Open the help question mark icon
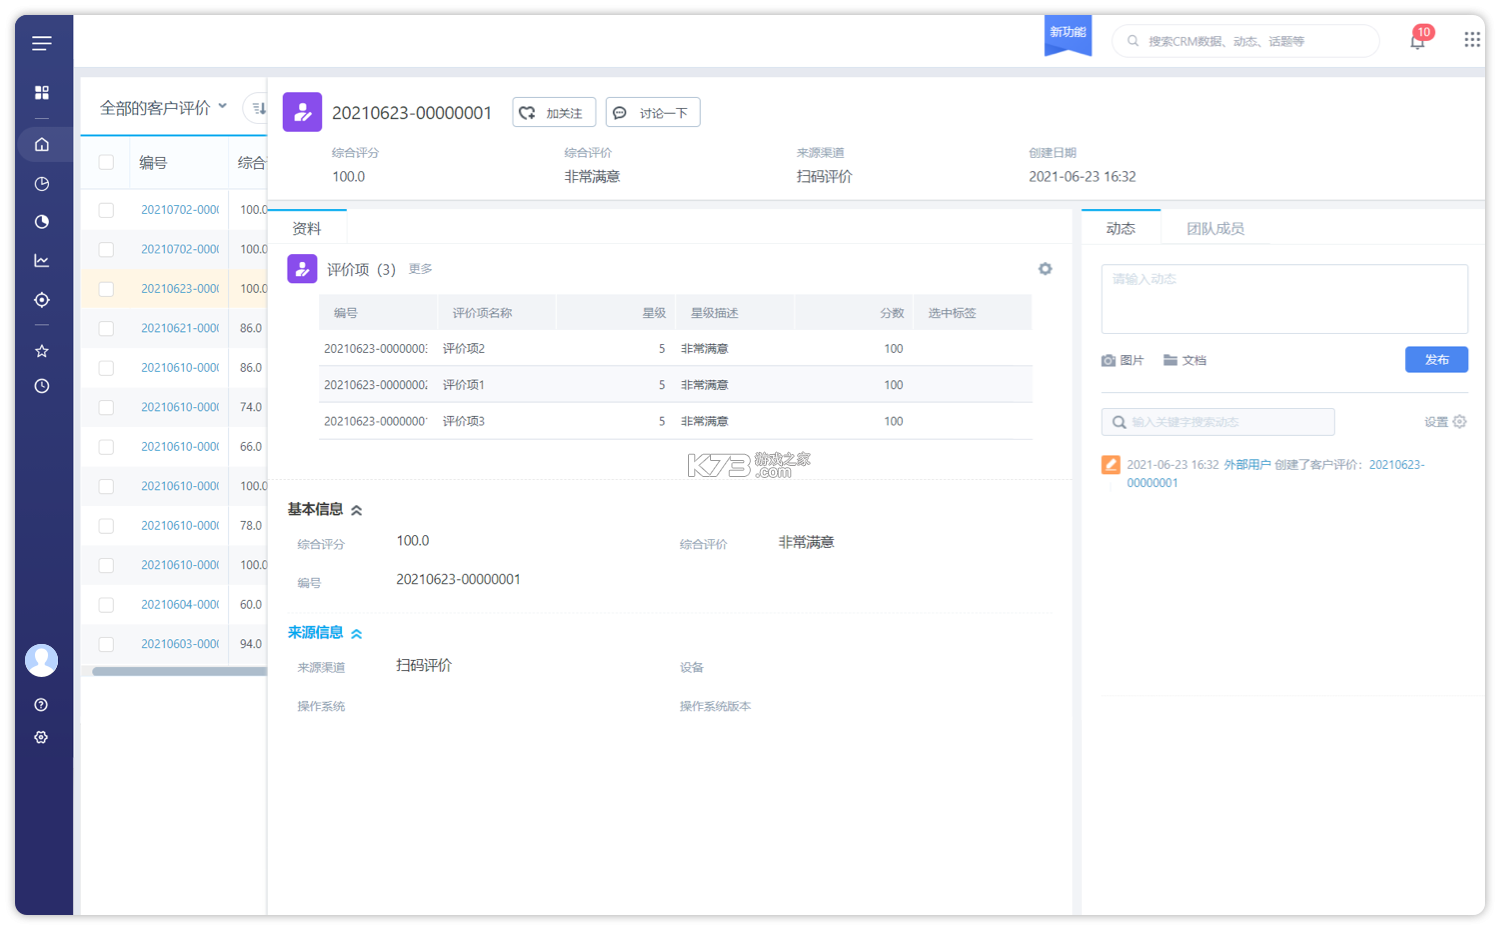The height and width of the screenshot is (930, 1500). coord(41,705)
